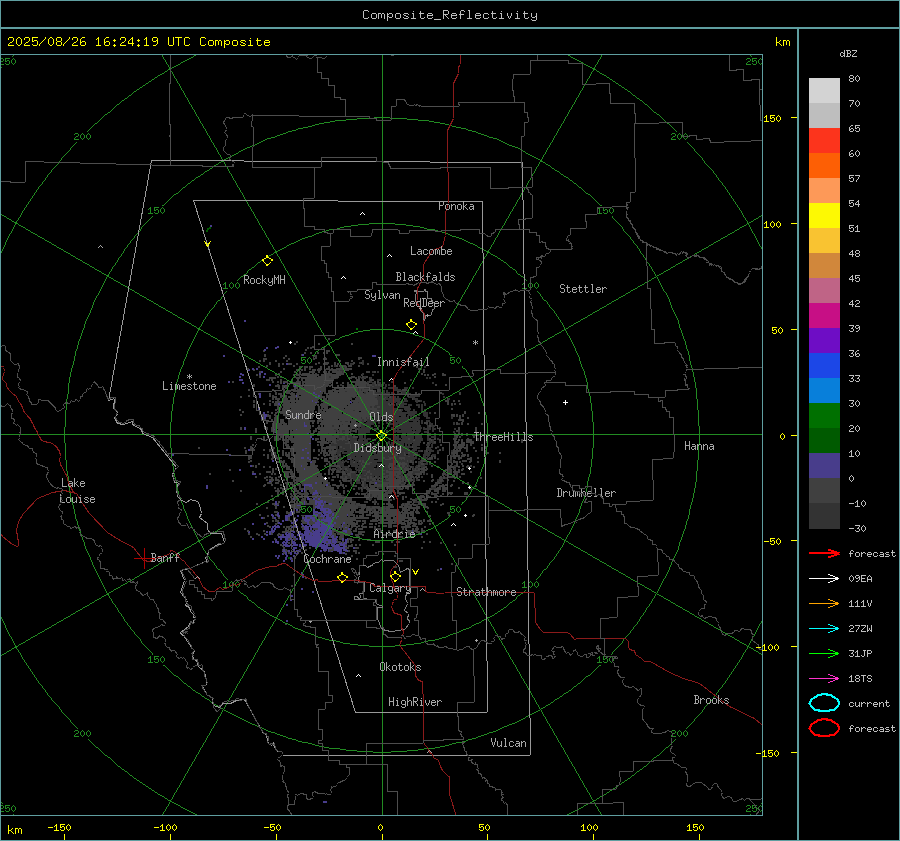Click the yellow diamond marker below Cochrane
This screenshot has height=841, width=900.
tap(342, 577)
